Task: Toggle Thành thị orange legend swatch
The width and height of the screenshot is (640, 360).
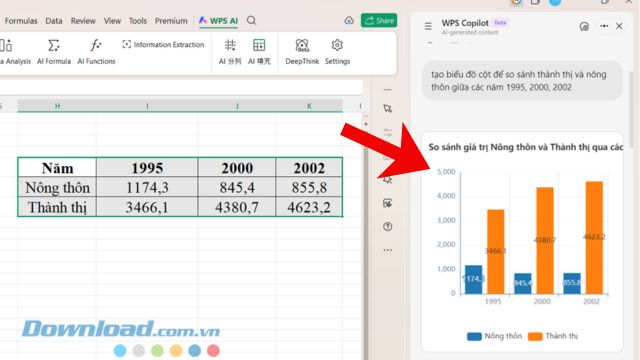Action: (535, 336)
